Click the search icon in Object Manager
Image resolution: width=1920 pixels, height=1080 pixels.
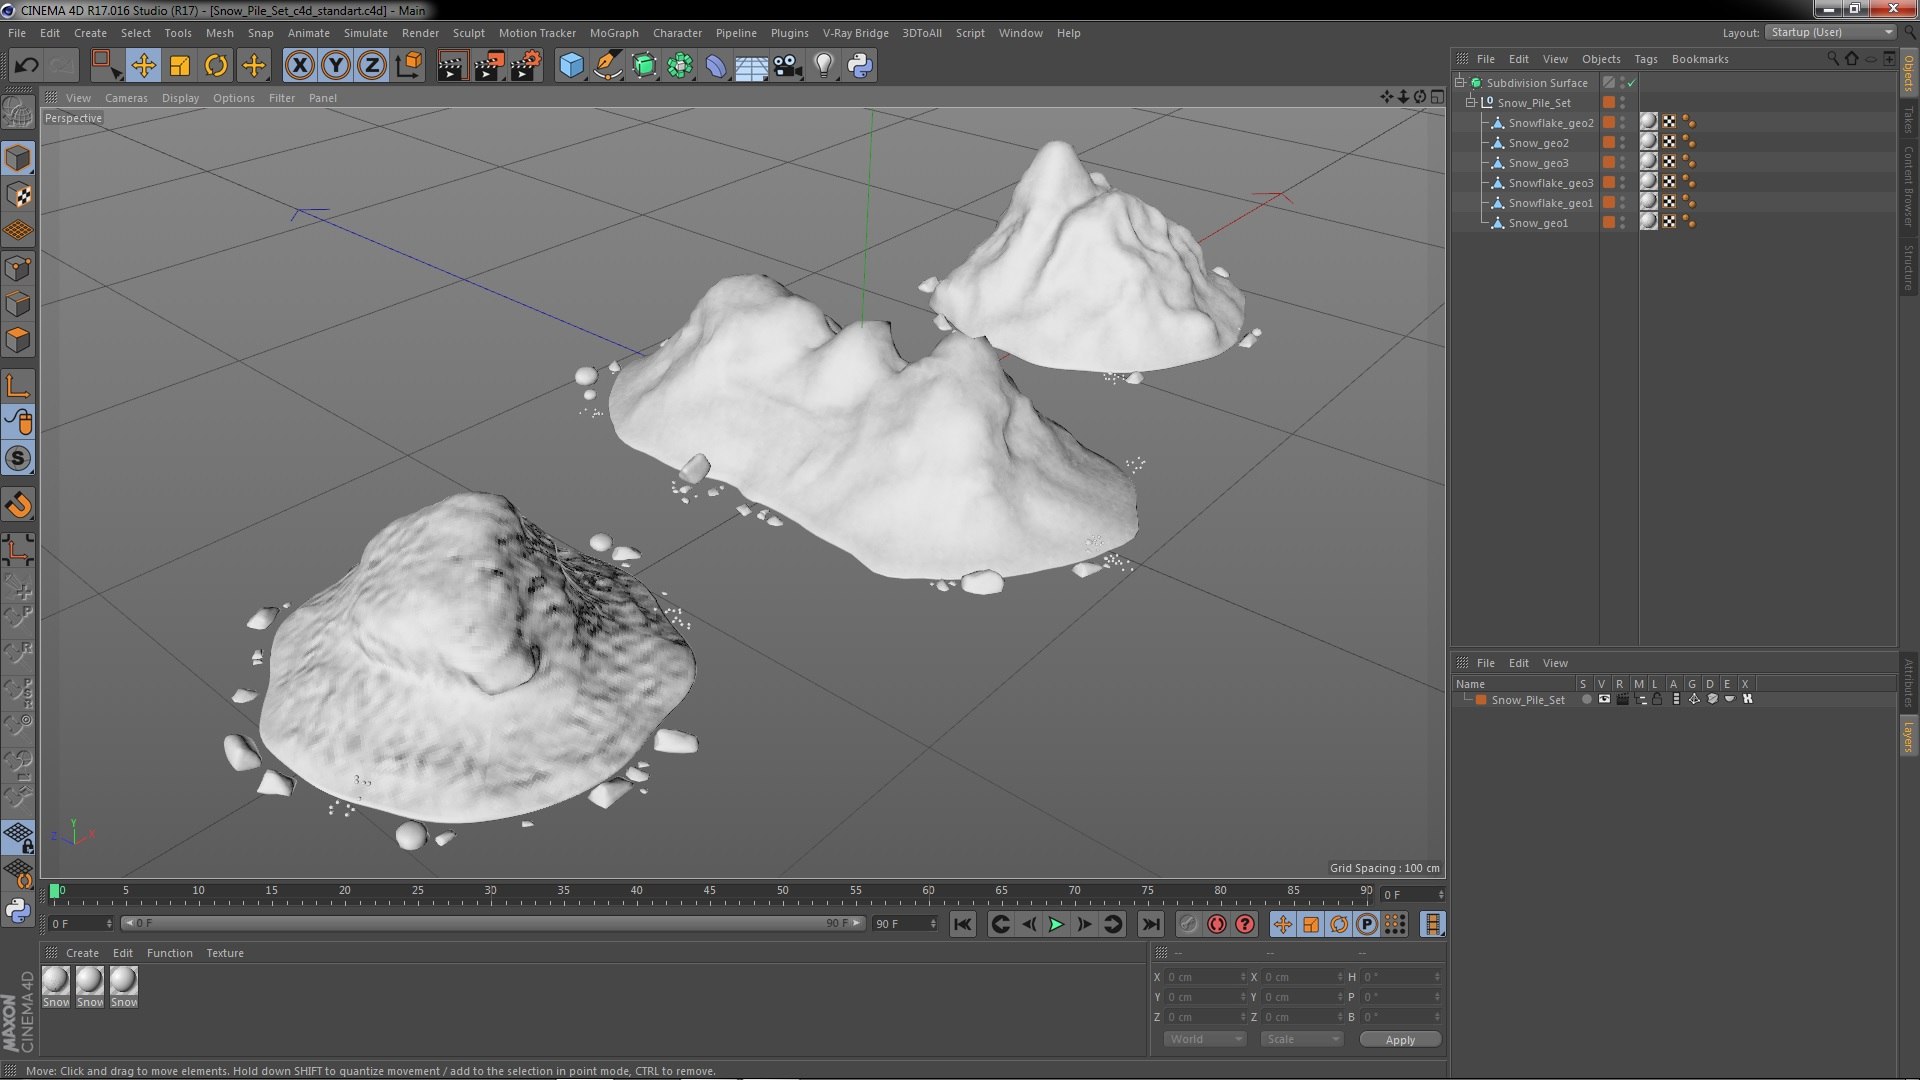click(1832, 59)
